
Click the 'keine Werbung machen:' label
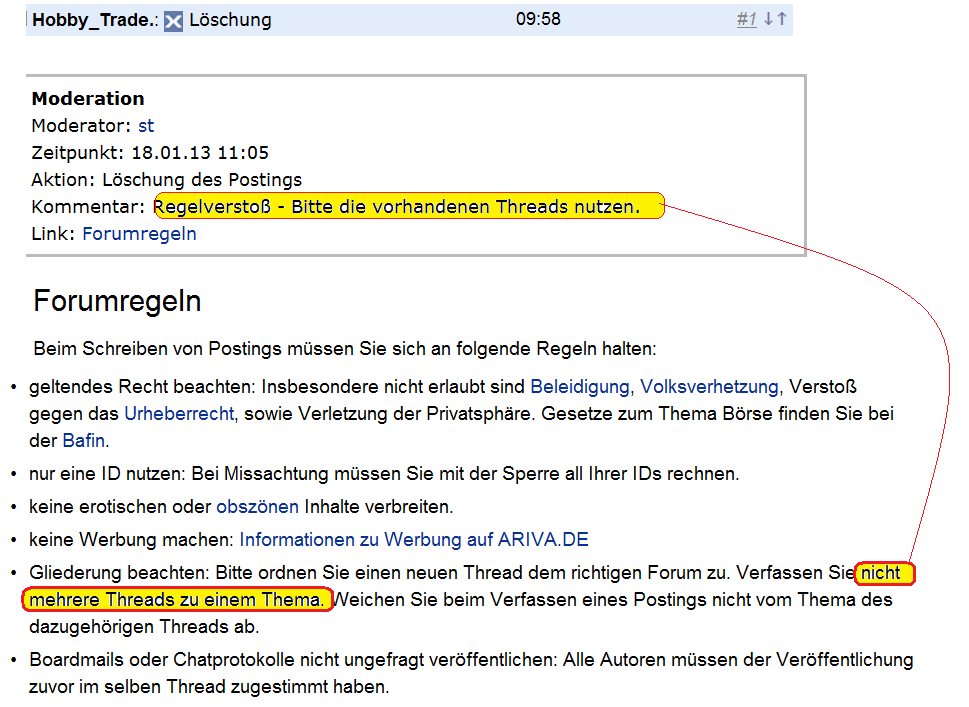click(x=132, y=540)
